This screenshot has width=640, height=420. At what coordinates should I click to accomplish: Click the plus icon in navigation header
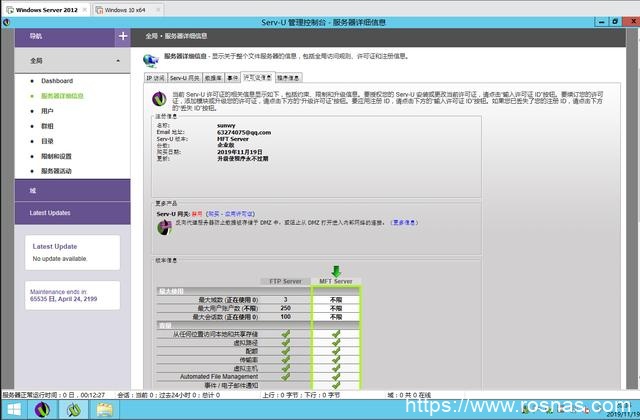[123, 36]
